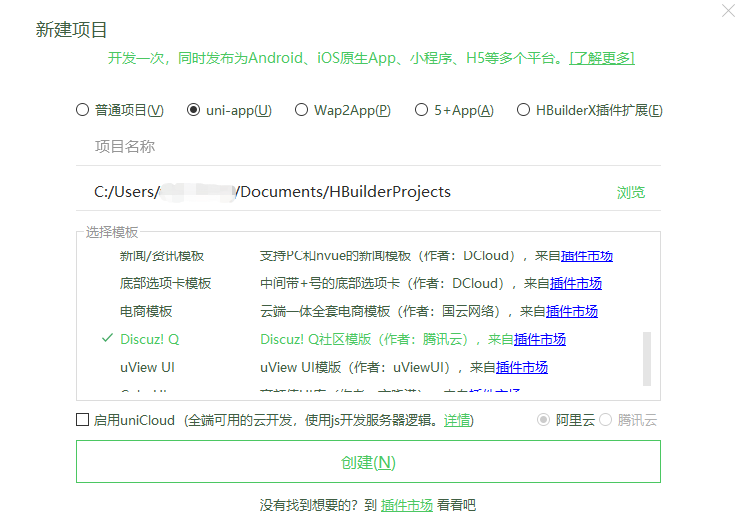The height and width of the screenshot is (530, 742).
Task: Click the Discuz! Q社区模版 description text
Action: pyautogui.click(x=316, y=339)
